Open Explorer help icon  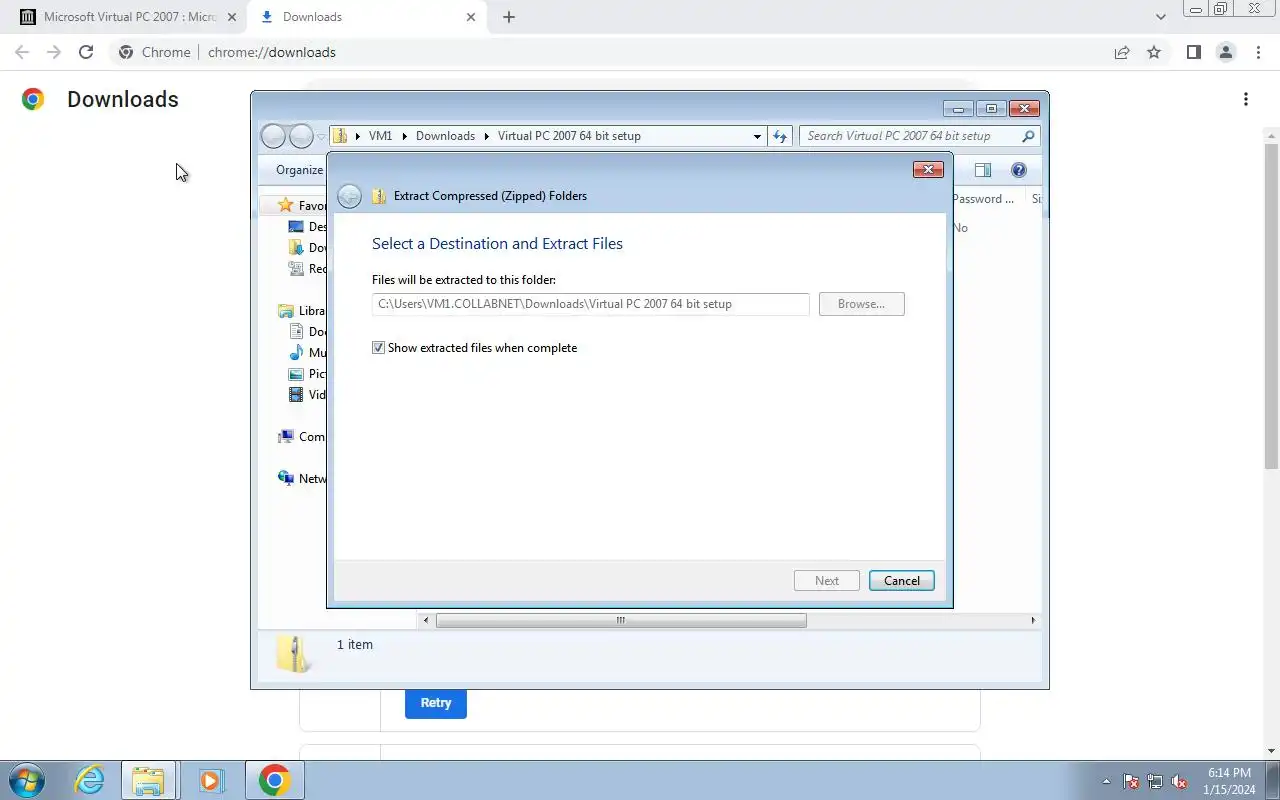pyautogui.click(x=1019, y=170)
